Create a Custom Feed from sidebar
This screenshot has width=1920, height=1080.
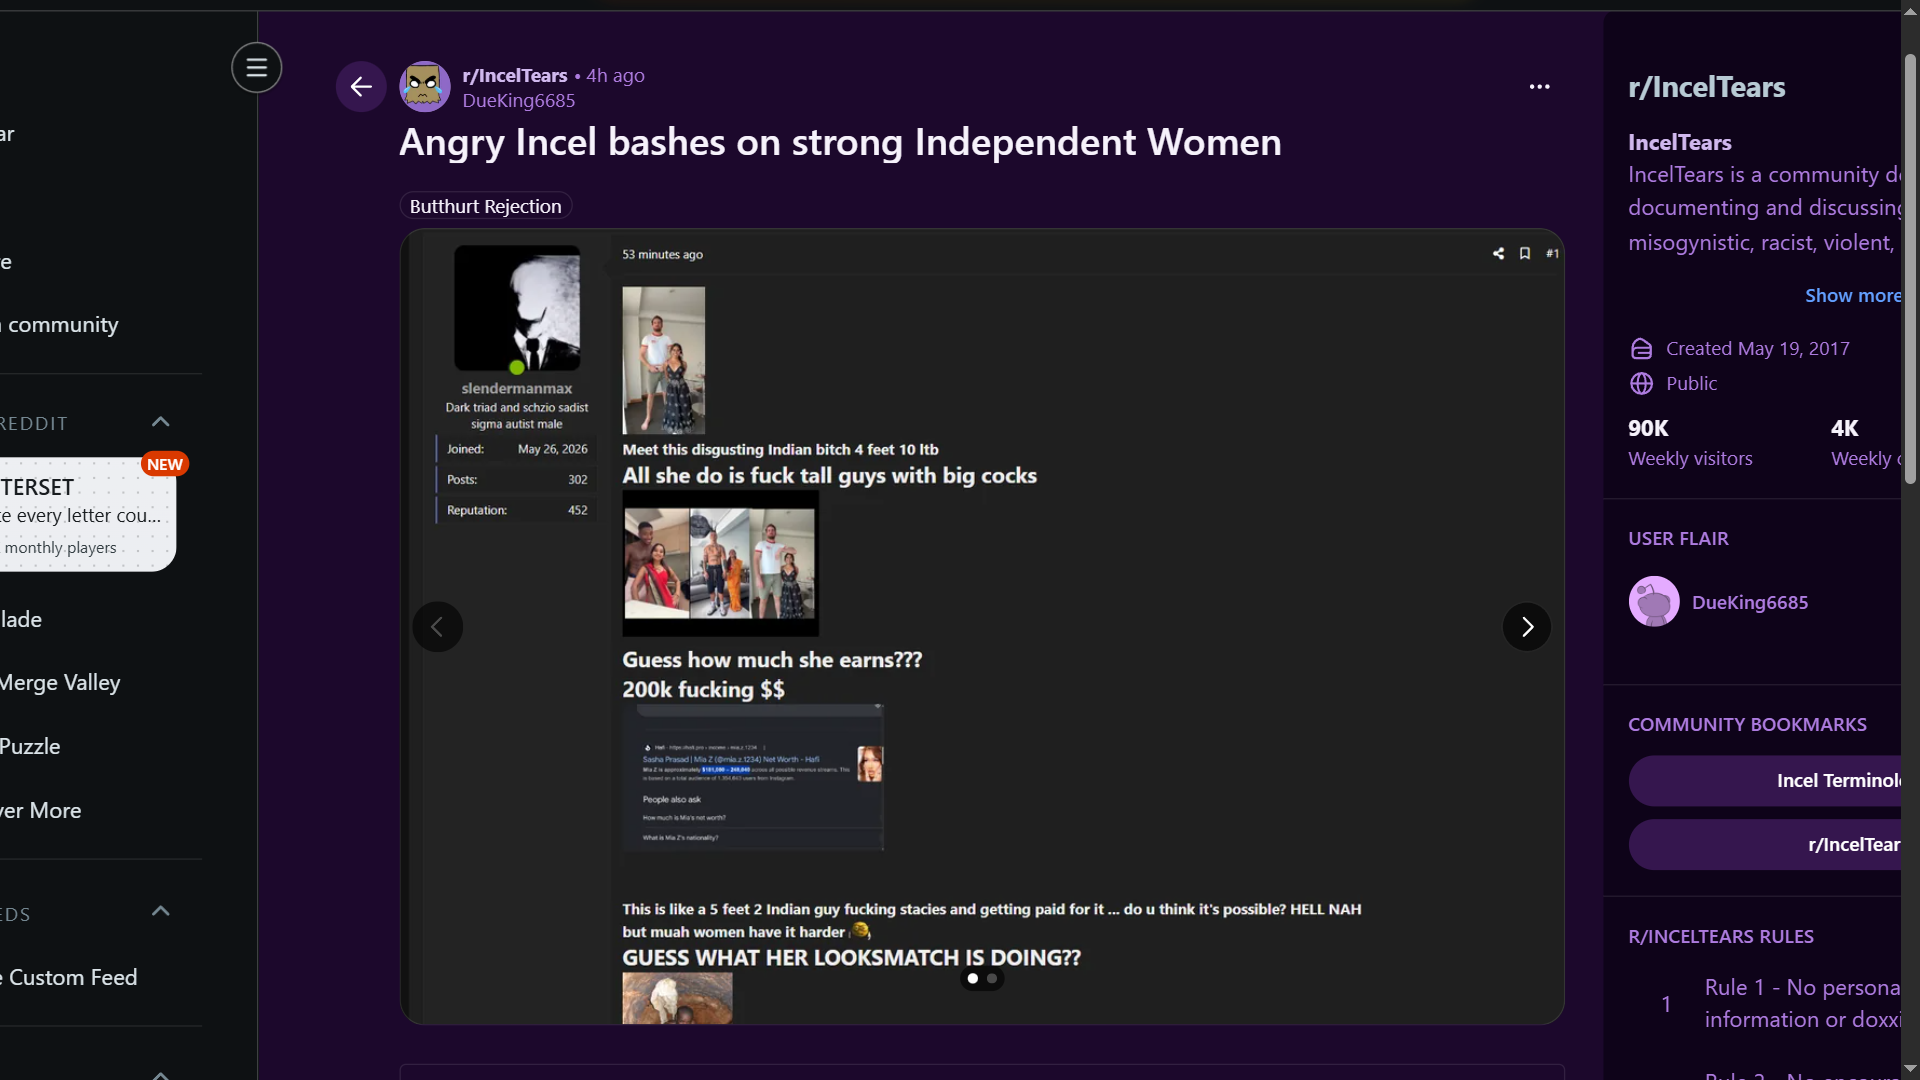click(x=69, y=978)
